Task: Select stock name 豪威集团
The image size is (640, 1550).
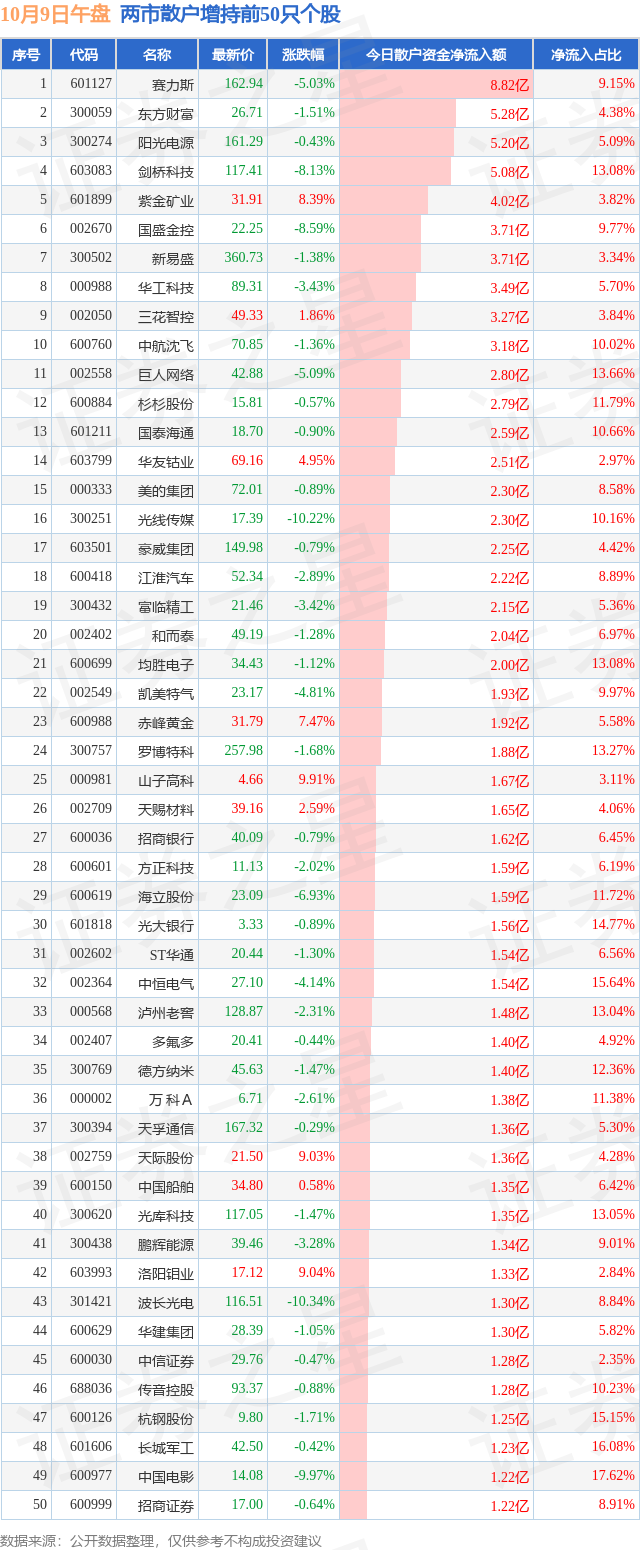Action: tap(166, 548)
